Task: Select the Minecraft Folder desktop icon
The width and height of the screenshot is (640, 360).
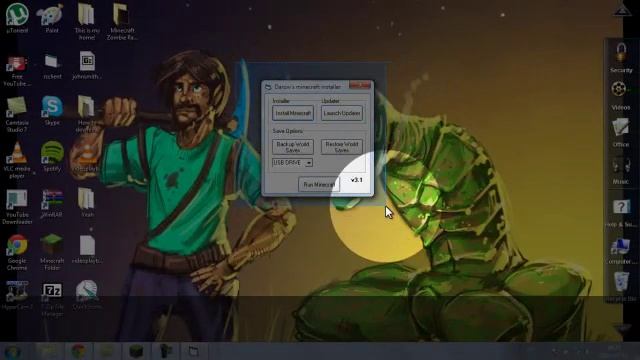Action: [52, 252]
